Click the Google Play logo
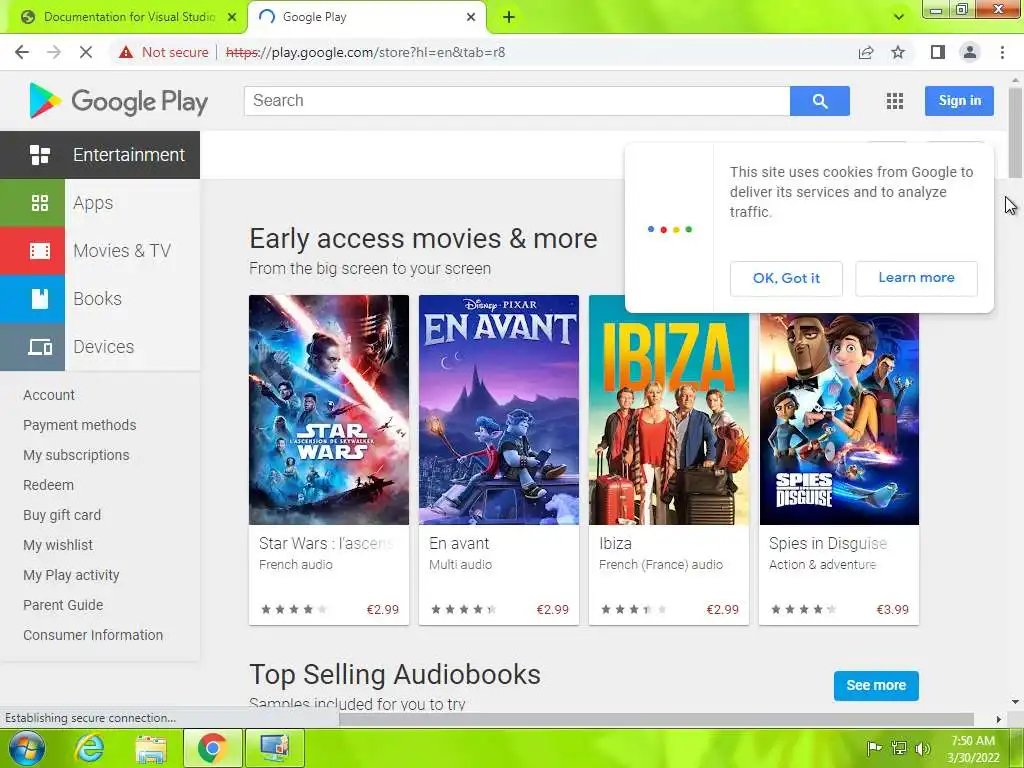The image size is (1024, 768). click(118, 101)
